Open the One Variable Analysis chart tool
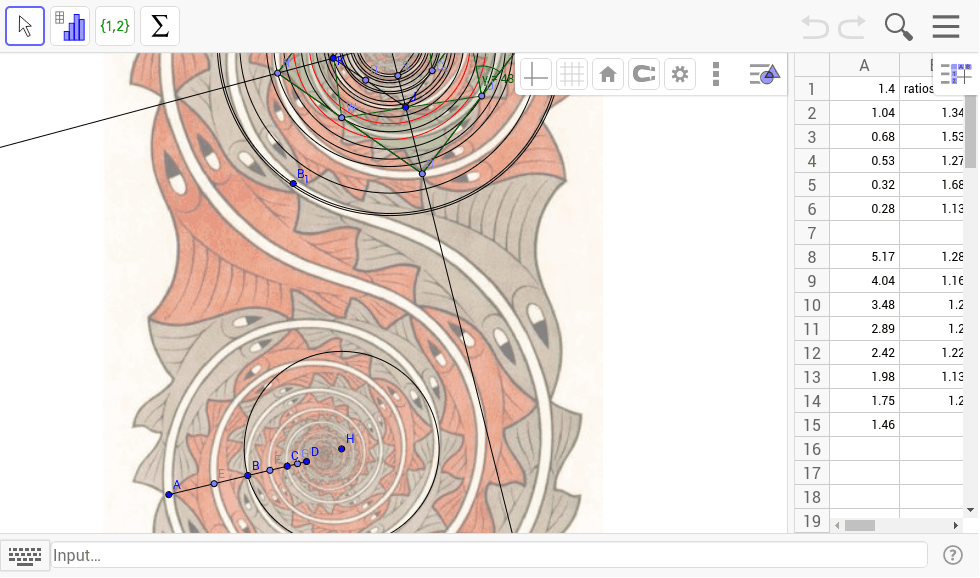Viewport: 980px width, 578px height. 70,26
